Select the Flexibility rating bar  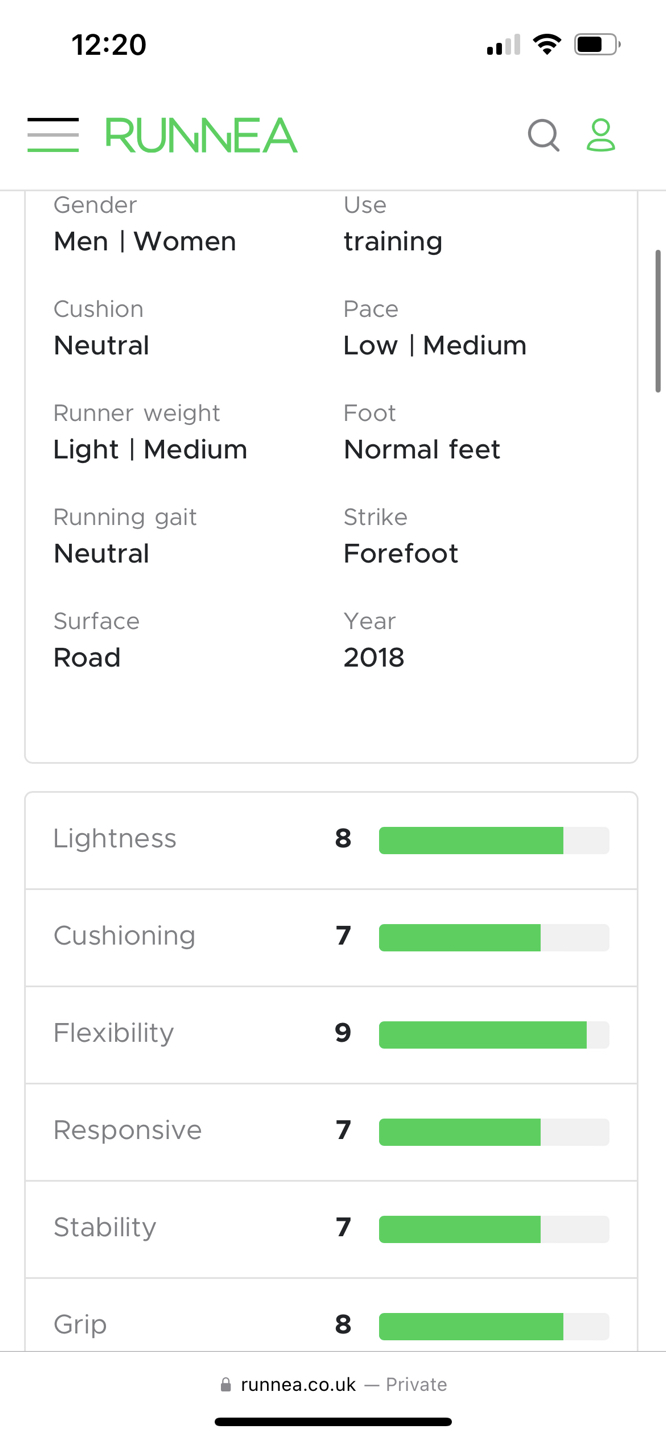click(x=494, y=1035)
